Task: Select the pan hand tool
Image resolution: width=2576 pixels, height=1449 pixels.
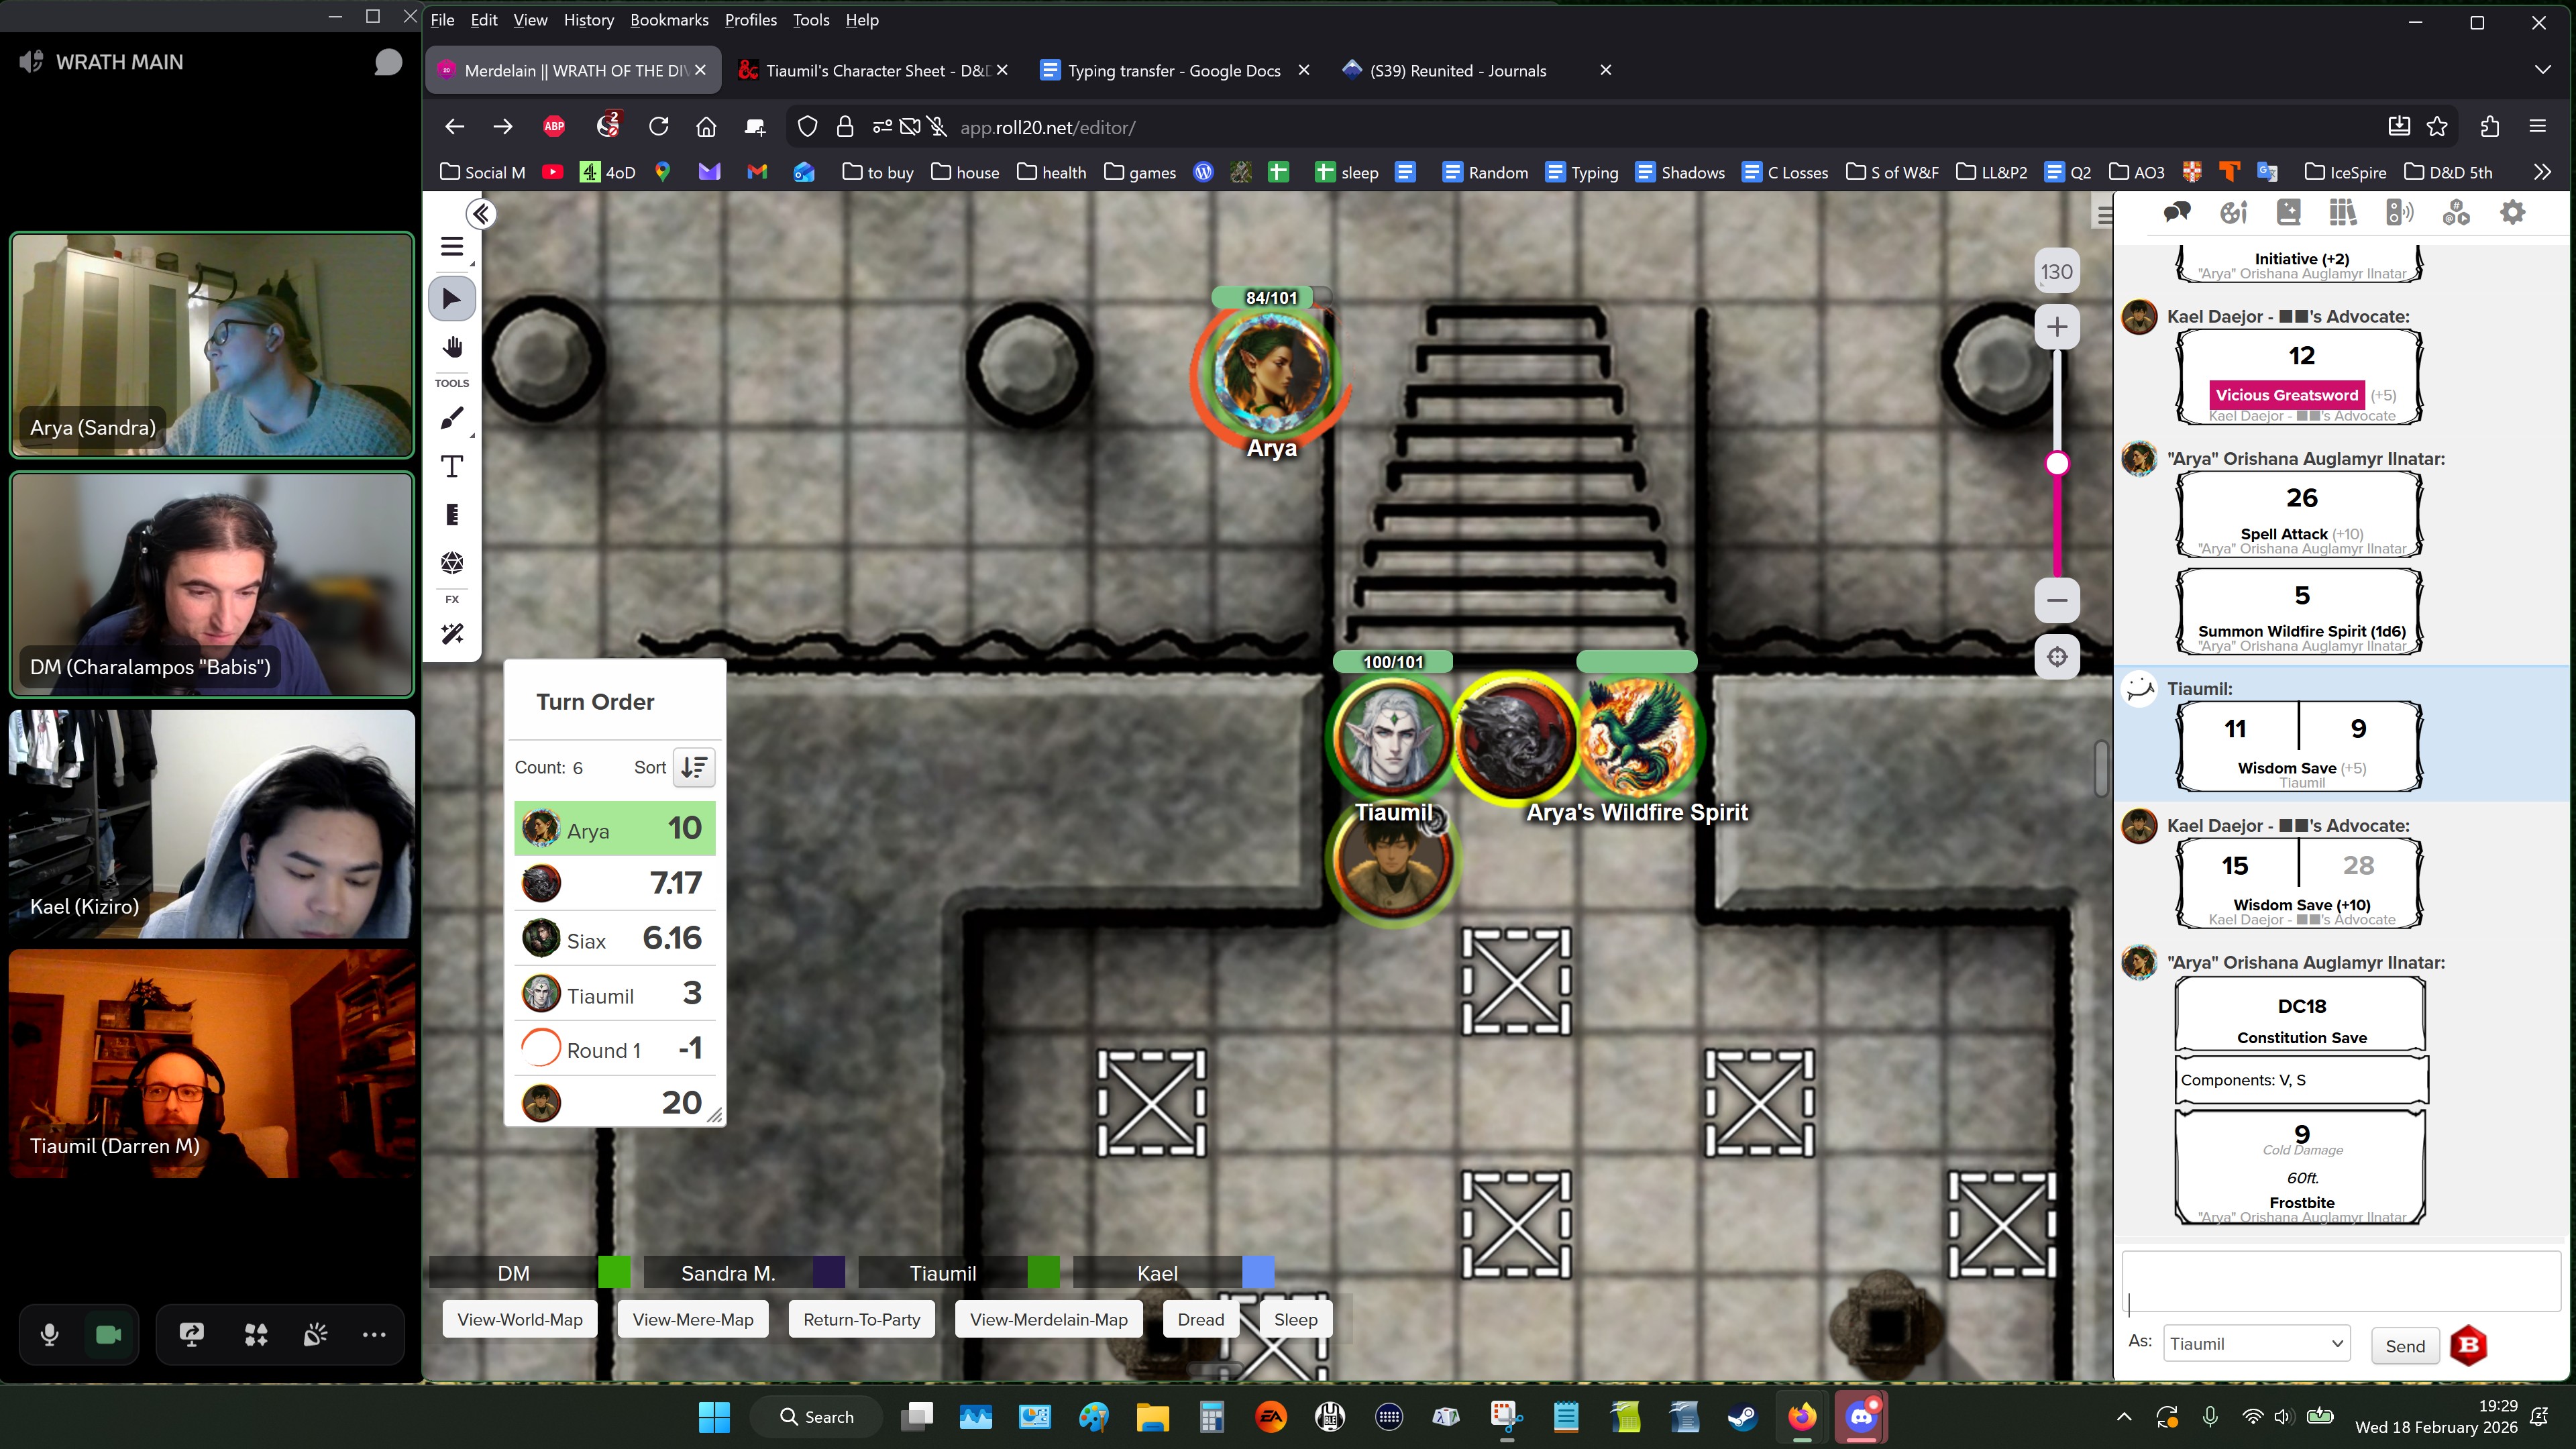Action: [x=451, y=347]
